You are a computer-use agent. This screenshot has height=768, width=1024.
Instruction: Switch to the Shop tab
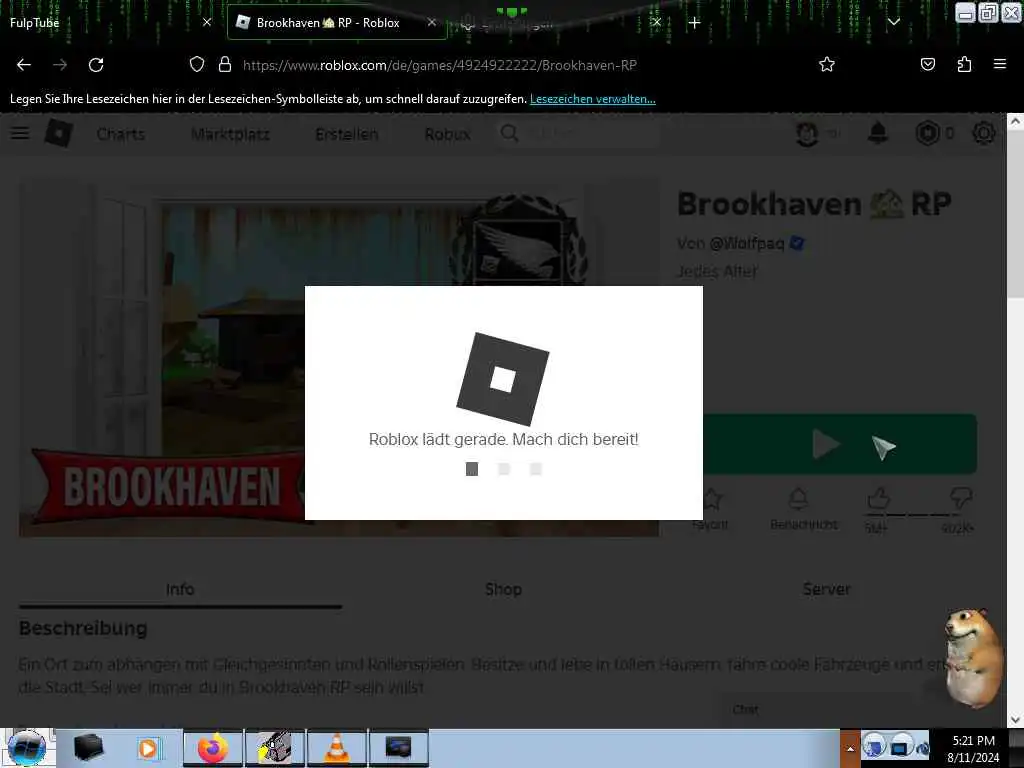tap(503, 589)
